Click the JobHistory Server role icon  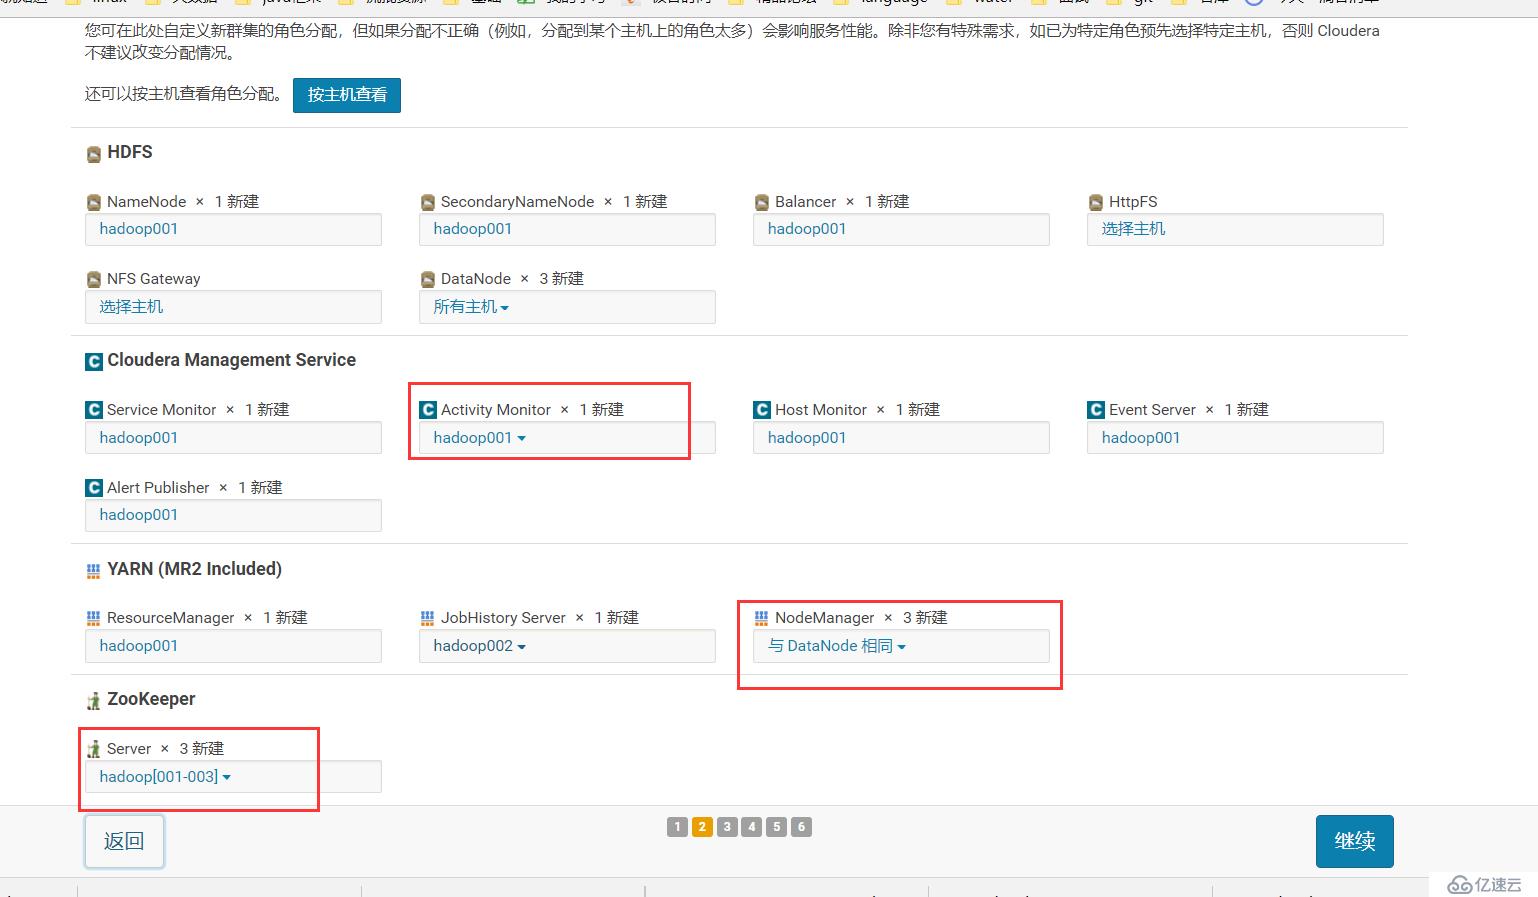[x=428, y=618]
